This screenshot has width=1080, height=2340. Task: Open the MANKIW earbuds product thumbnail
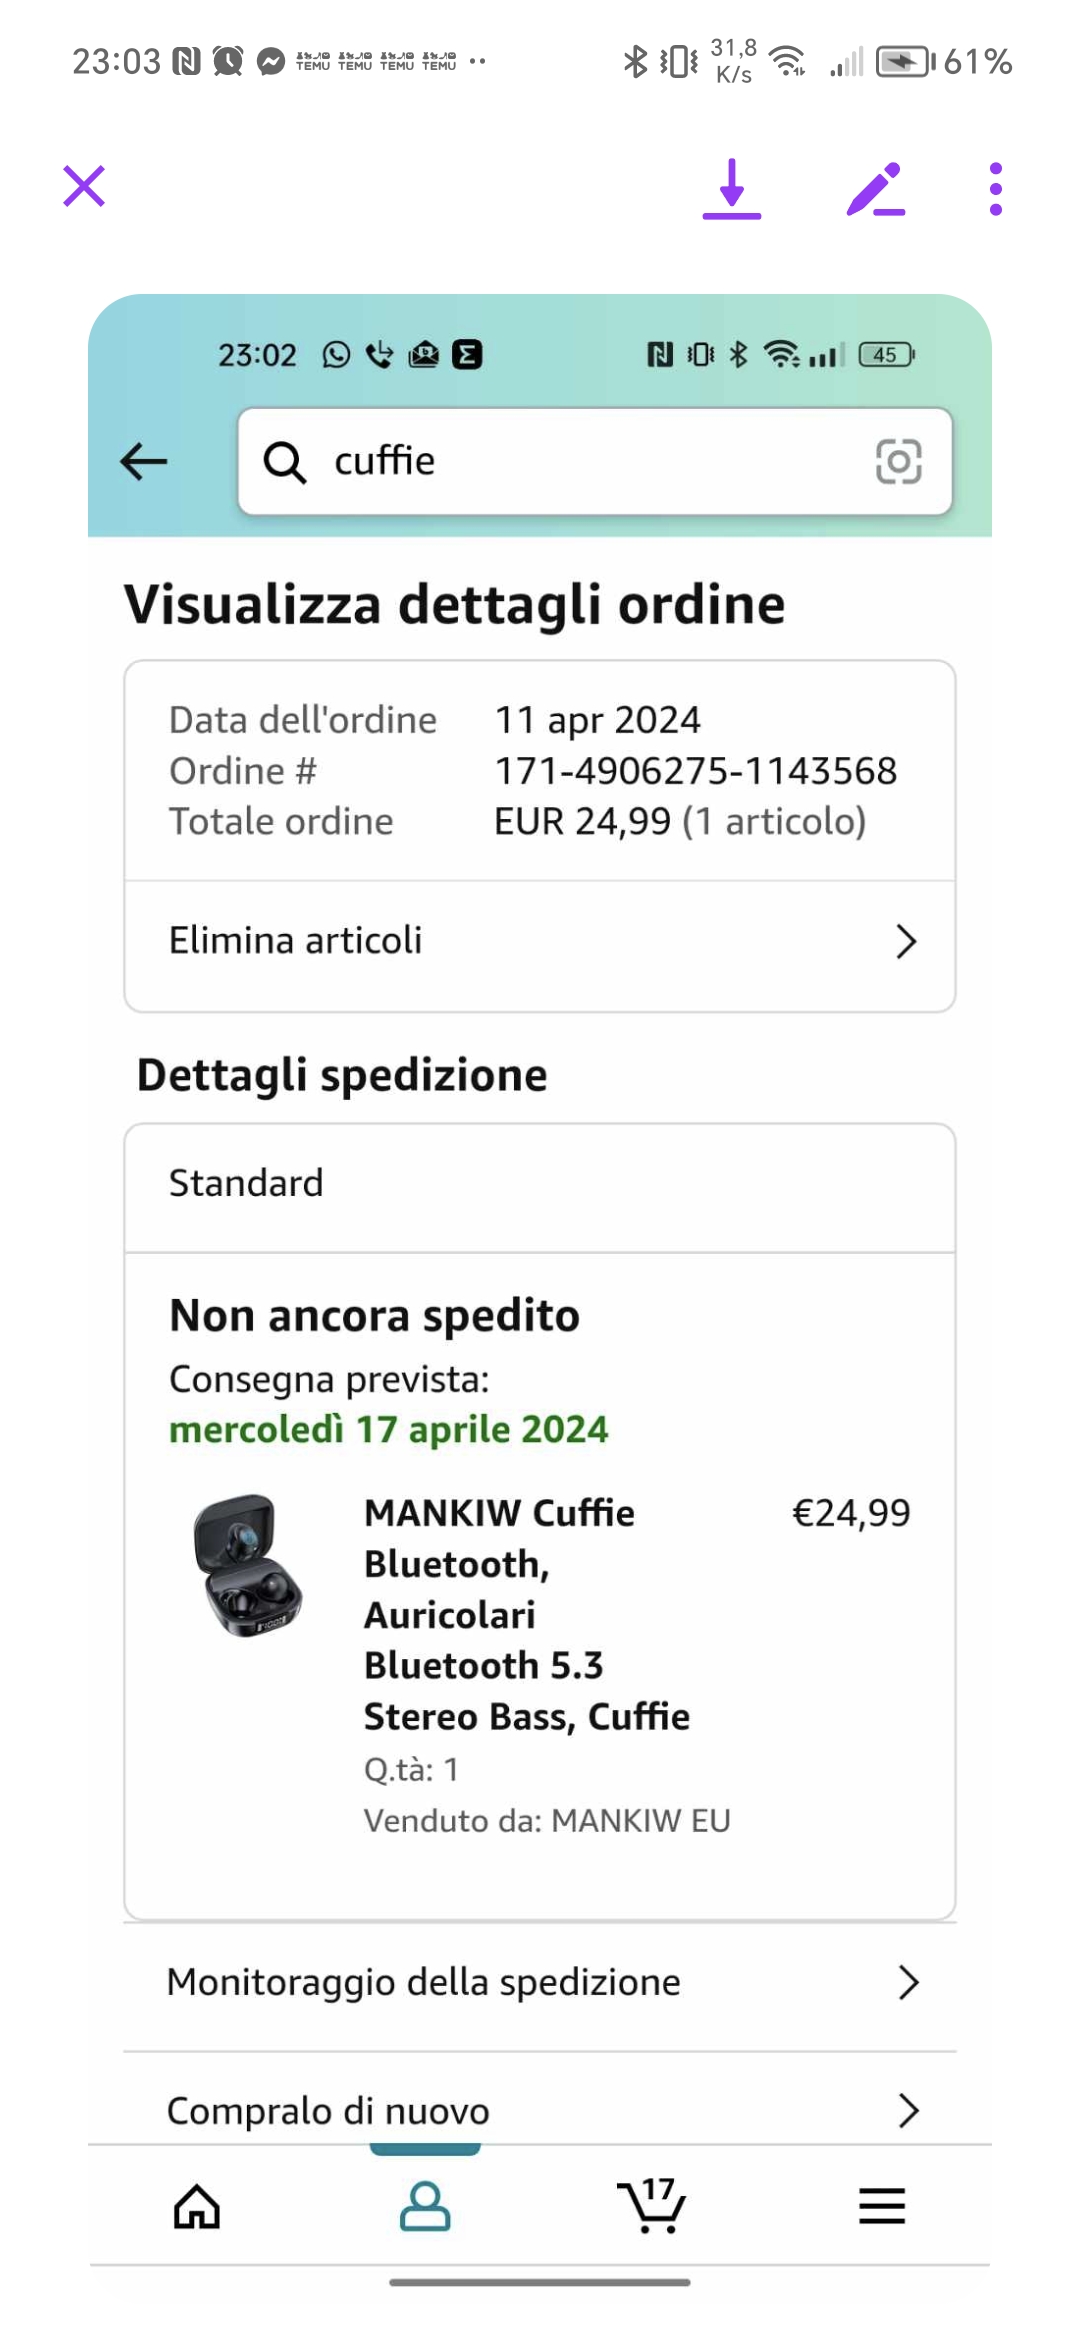248,1566
